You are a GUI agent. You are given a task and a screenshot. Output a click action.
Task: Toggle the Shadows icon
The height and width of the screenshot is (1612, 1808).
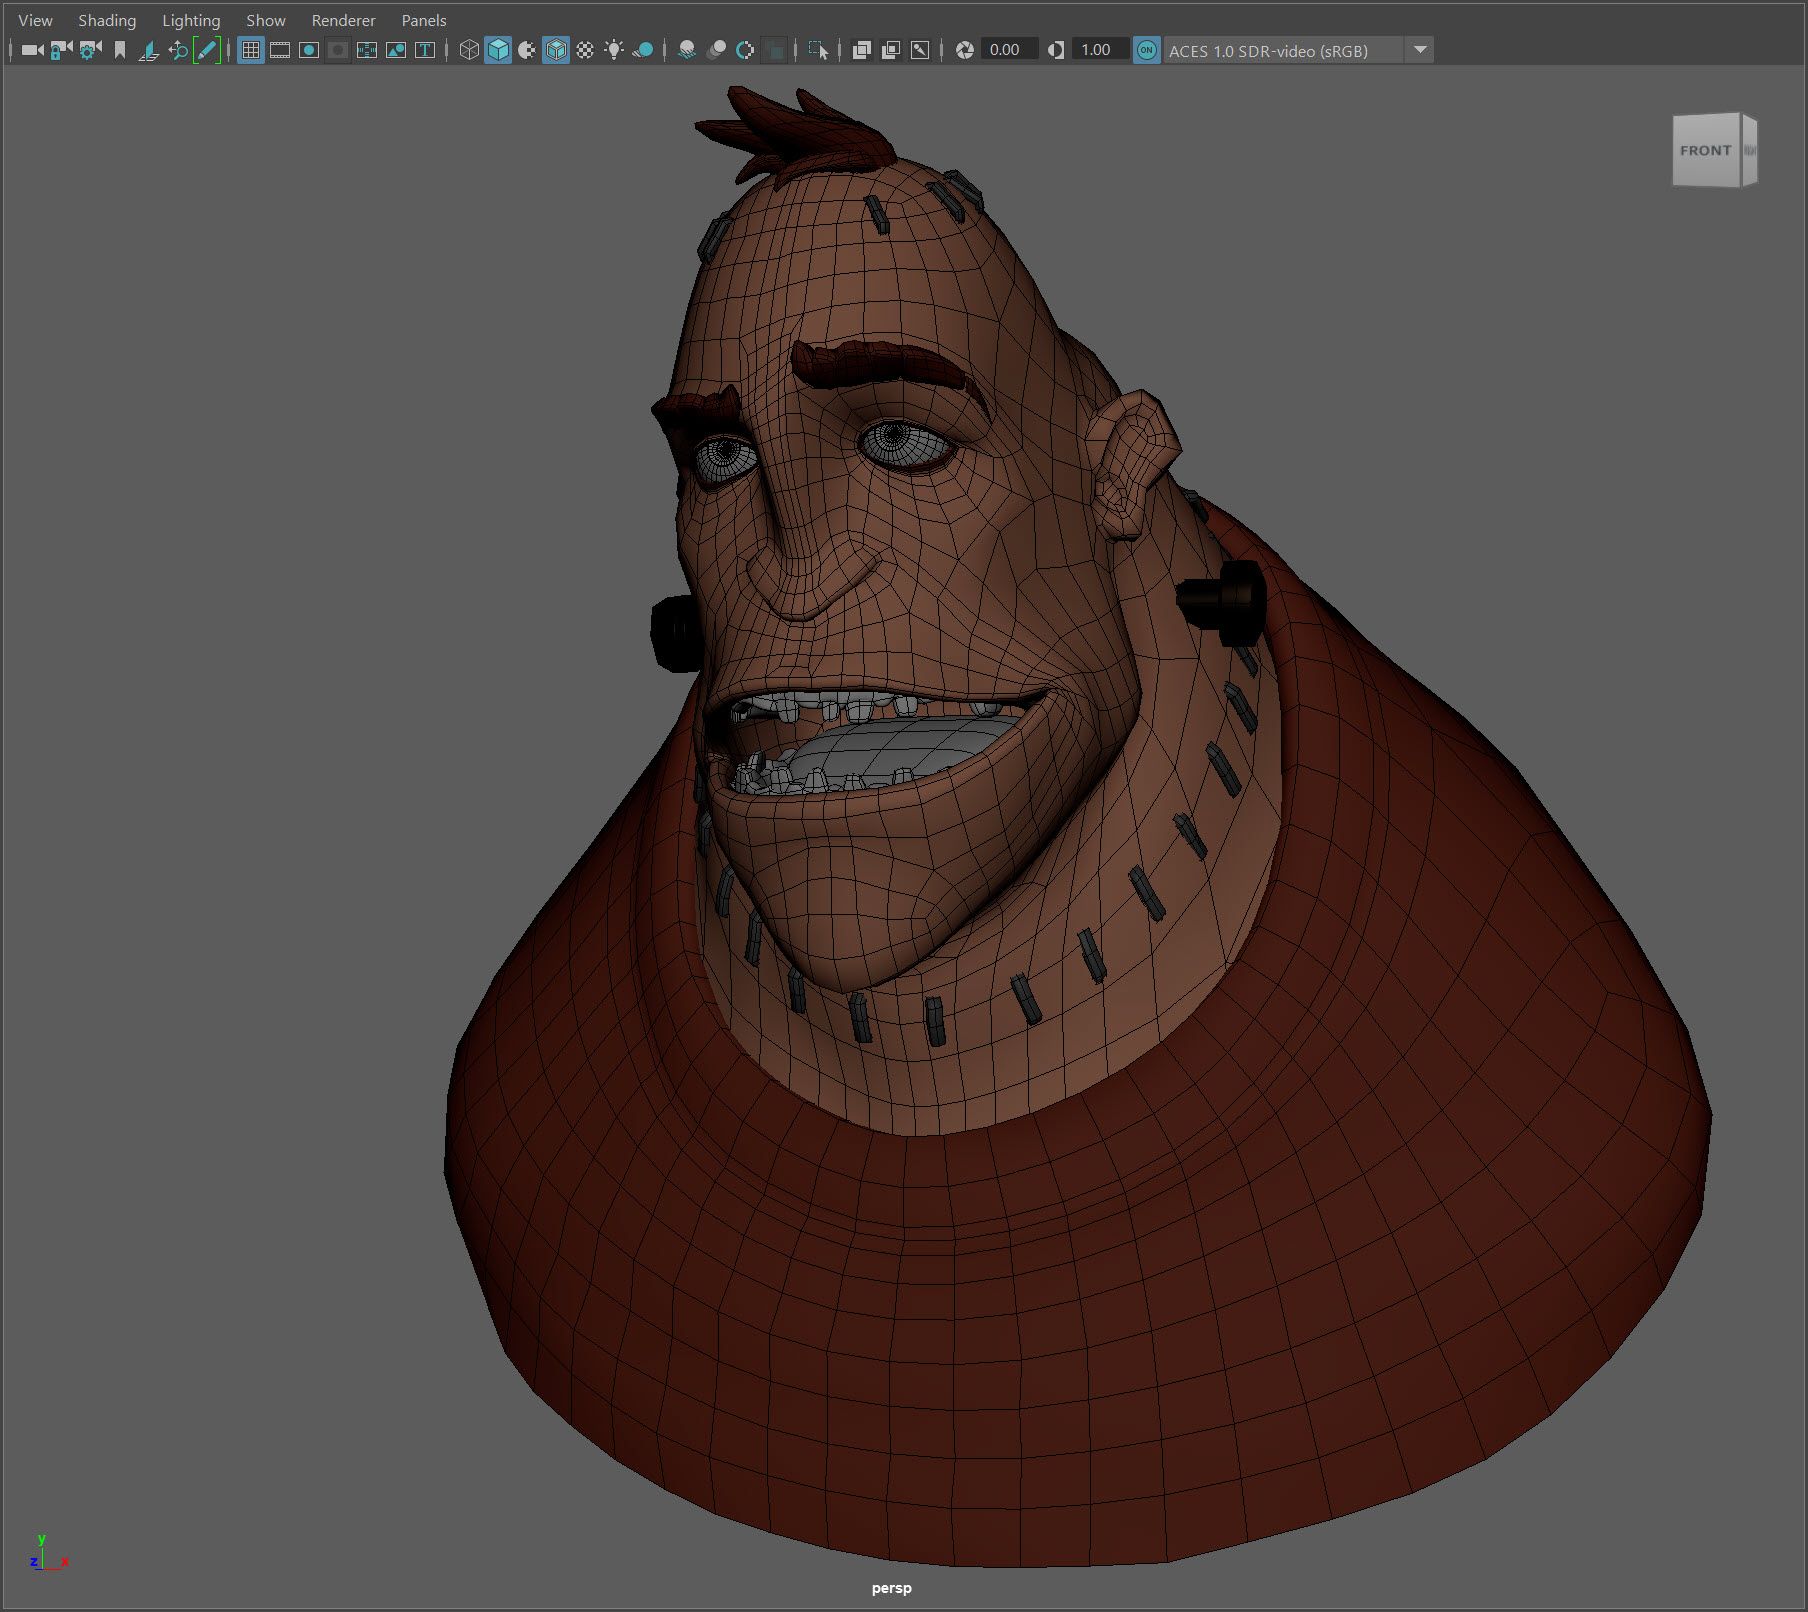point(643,50)
